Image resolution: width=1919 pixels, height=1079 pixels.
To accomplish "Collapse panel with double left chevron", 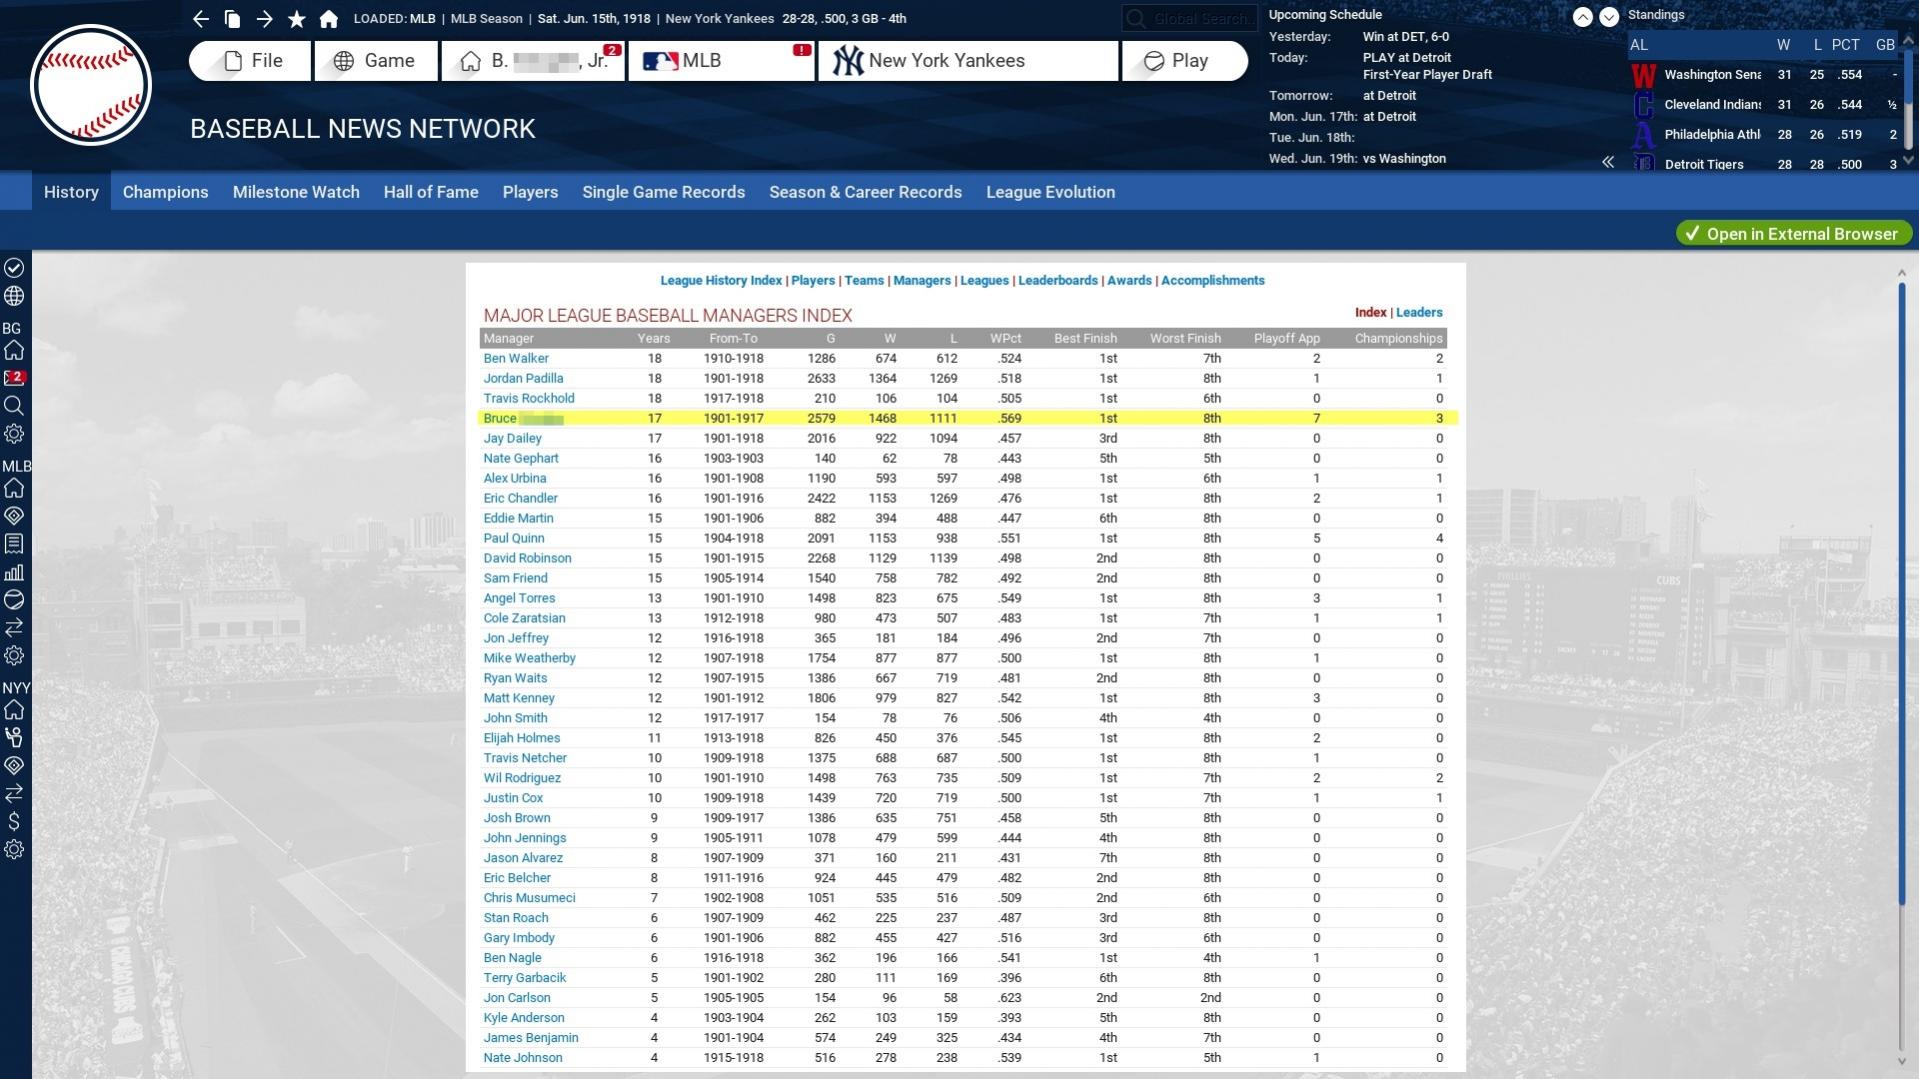I will coord(1607,162).
